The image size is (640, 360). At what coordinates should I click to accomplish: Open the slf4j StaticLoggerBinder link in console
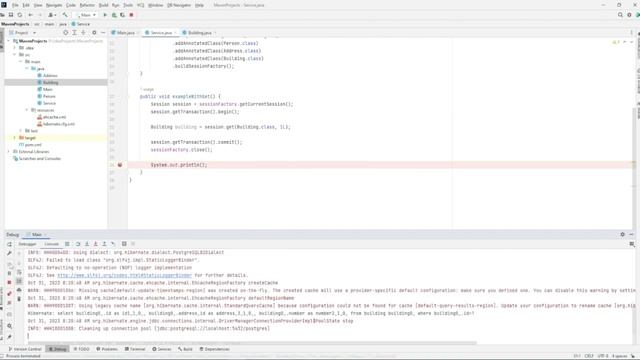pyautogui.click(x=124, y=275)
